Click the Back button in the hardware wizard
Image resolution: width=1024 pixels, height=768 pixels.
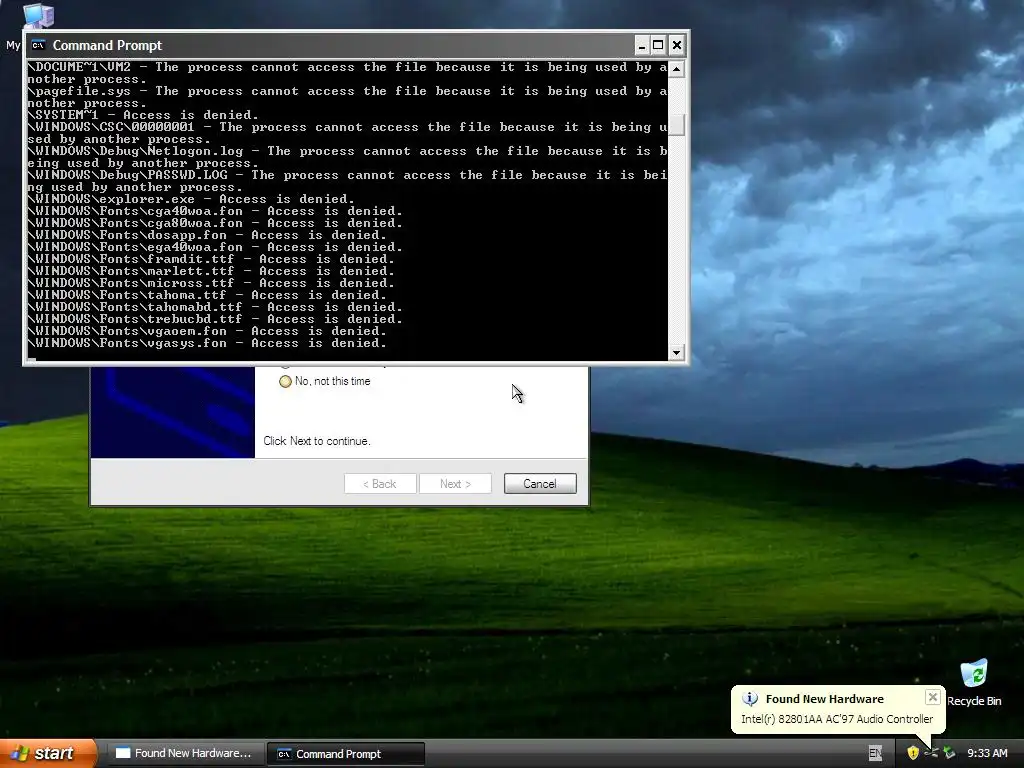tap(380, 484)
